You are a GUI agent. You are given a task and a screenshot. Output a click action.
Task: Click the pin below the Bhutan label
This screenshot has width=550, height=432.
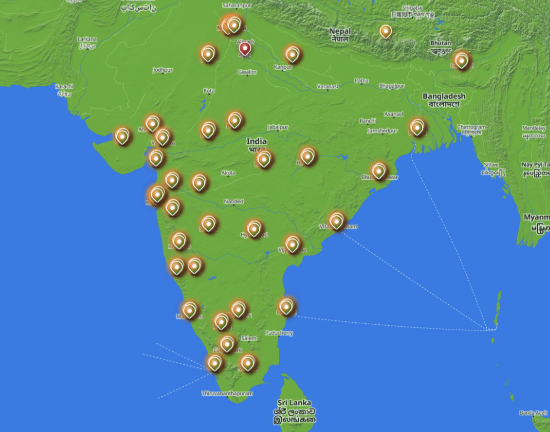tap(461, 61)
